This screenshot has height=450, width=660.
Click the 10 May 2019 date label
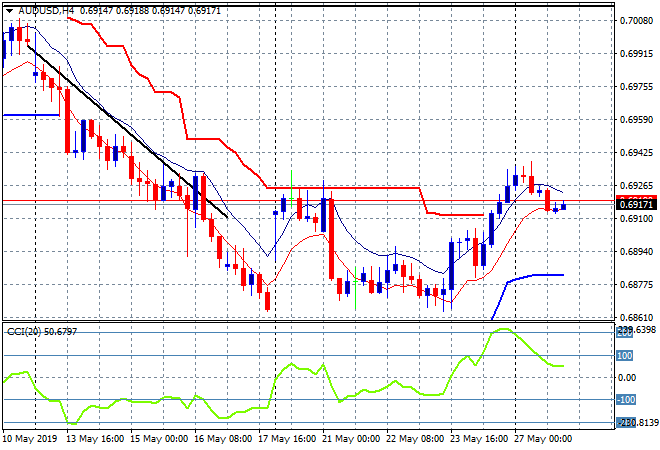[x=29, y=439]
